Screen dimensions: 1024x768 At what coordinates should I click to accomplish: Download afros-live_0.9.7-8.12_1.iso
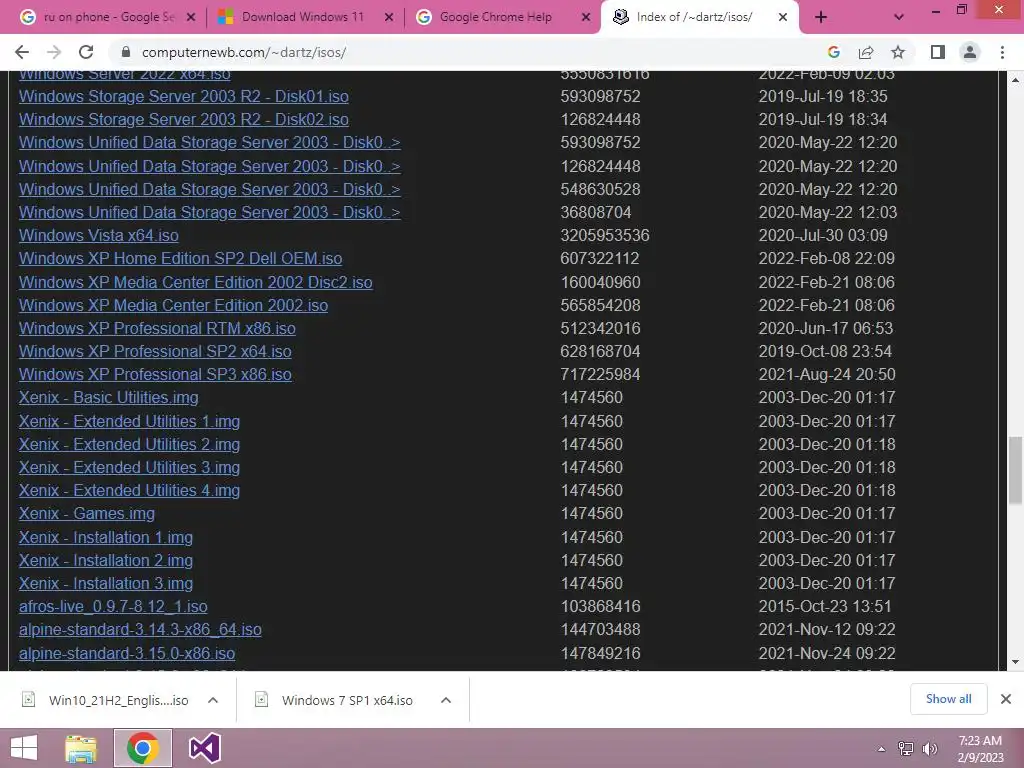113,607
